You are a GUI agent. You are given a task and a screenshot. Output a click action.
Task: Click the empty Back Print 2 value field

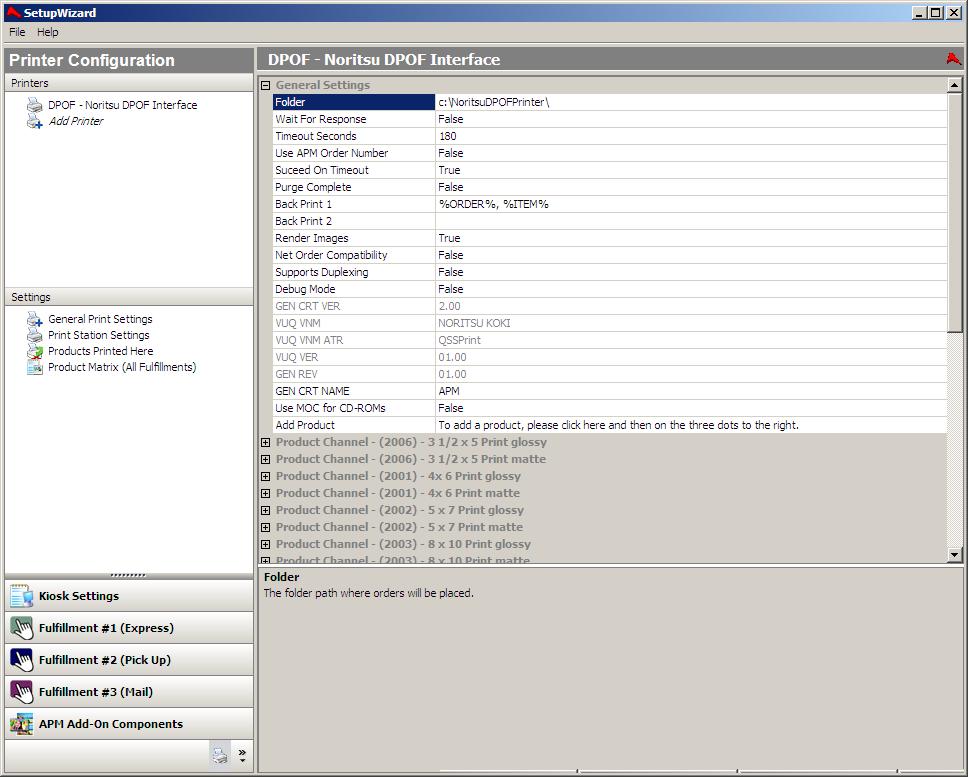pyautogui.click(x=691, y=221)
